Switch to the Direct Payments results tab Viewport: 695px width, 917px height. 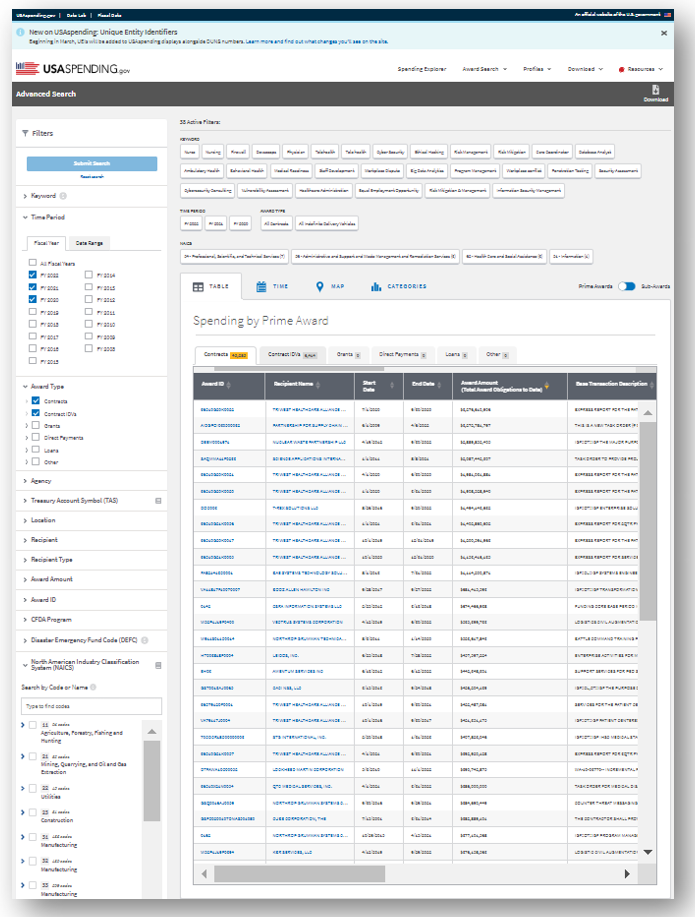coord(402,354)
